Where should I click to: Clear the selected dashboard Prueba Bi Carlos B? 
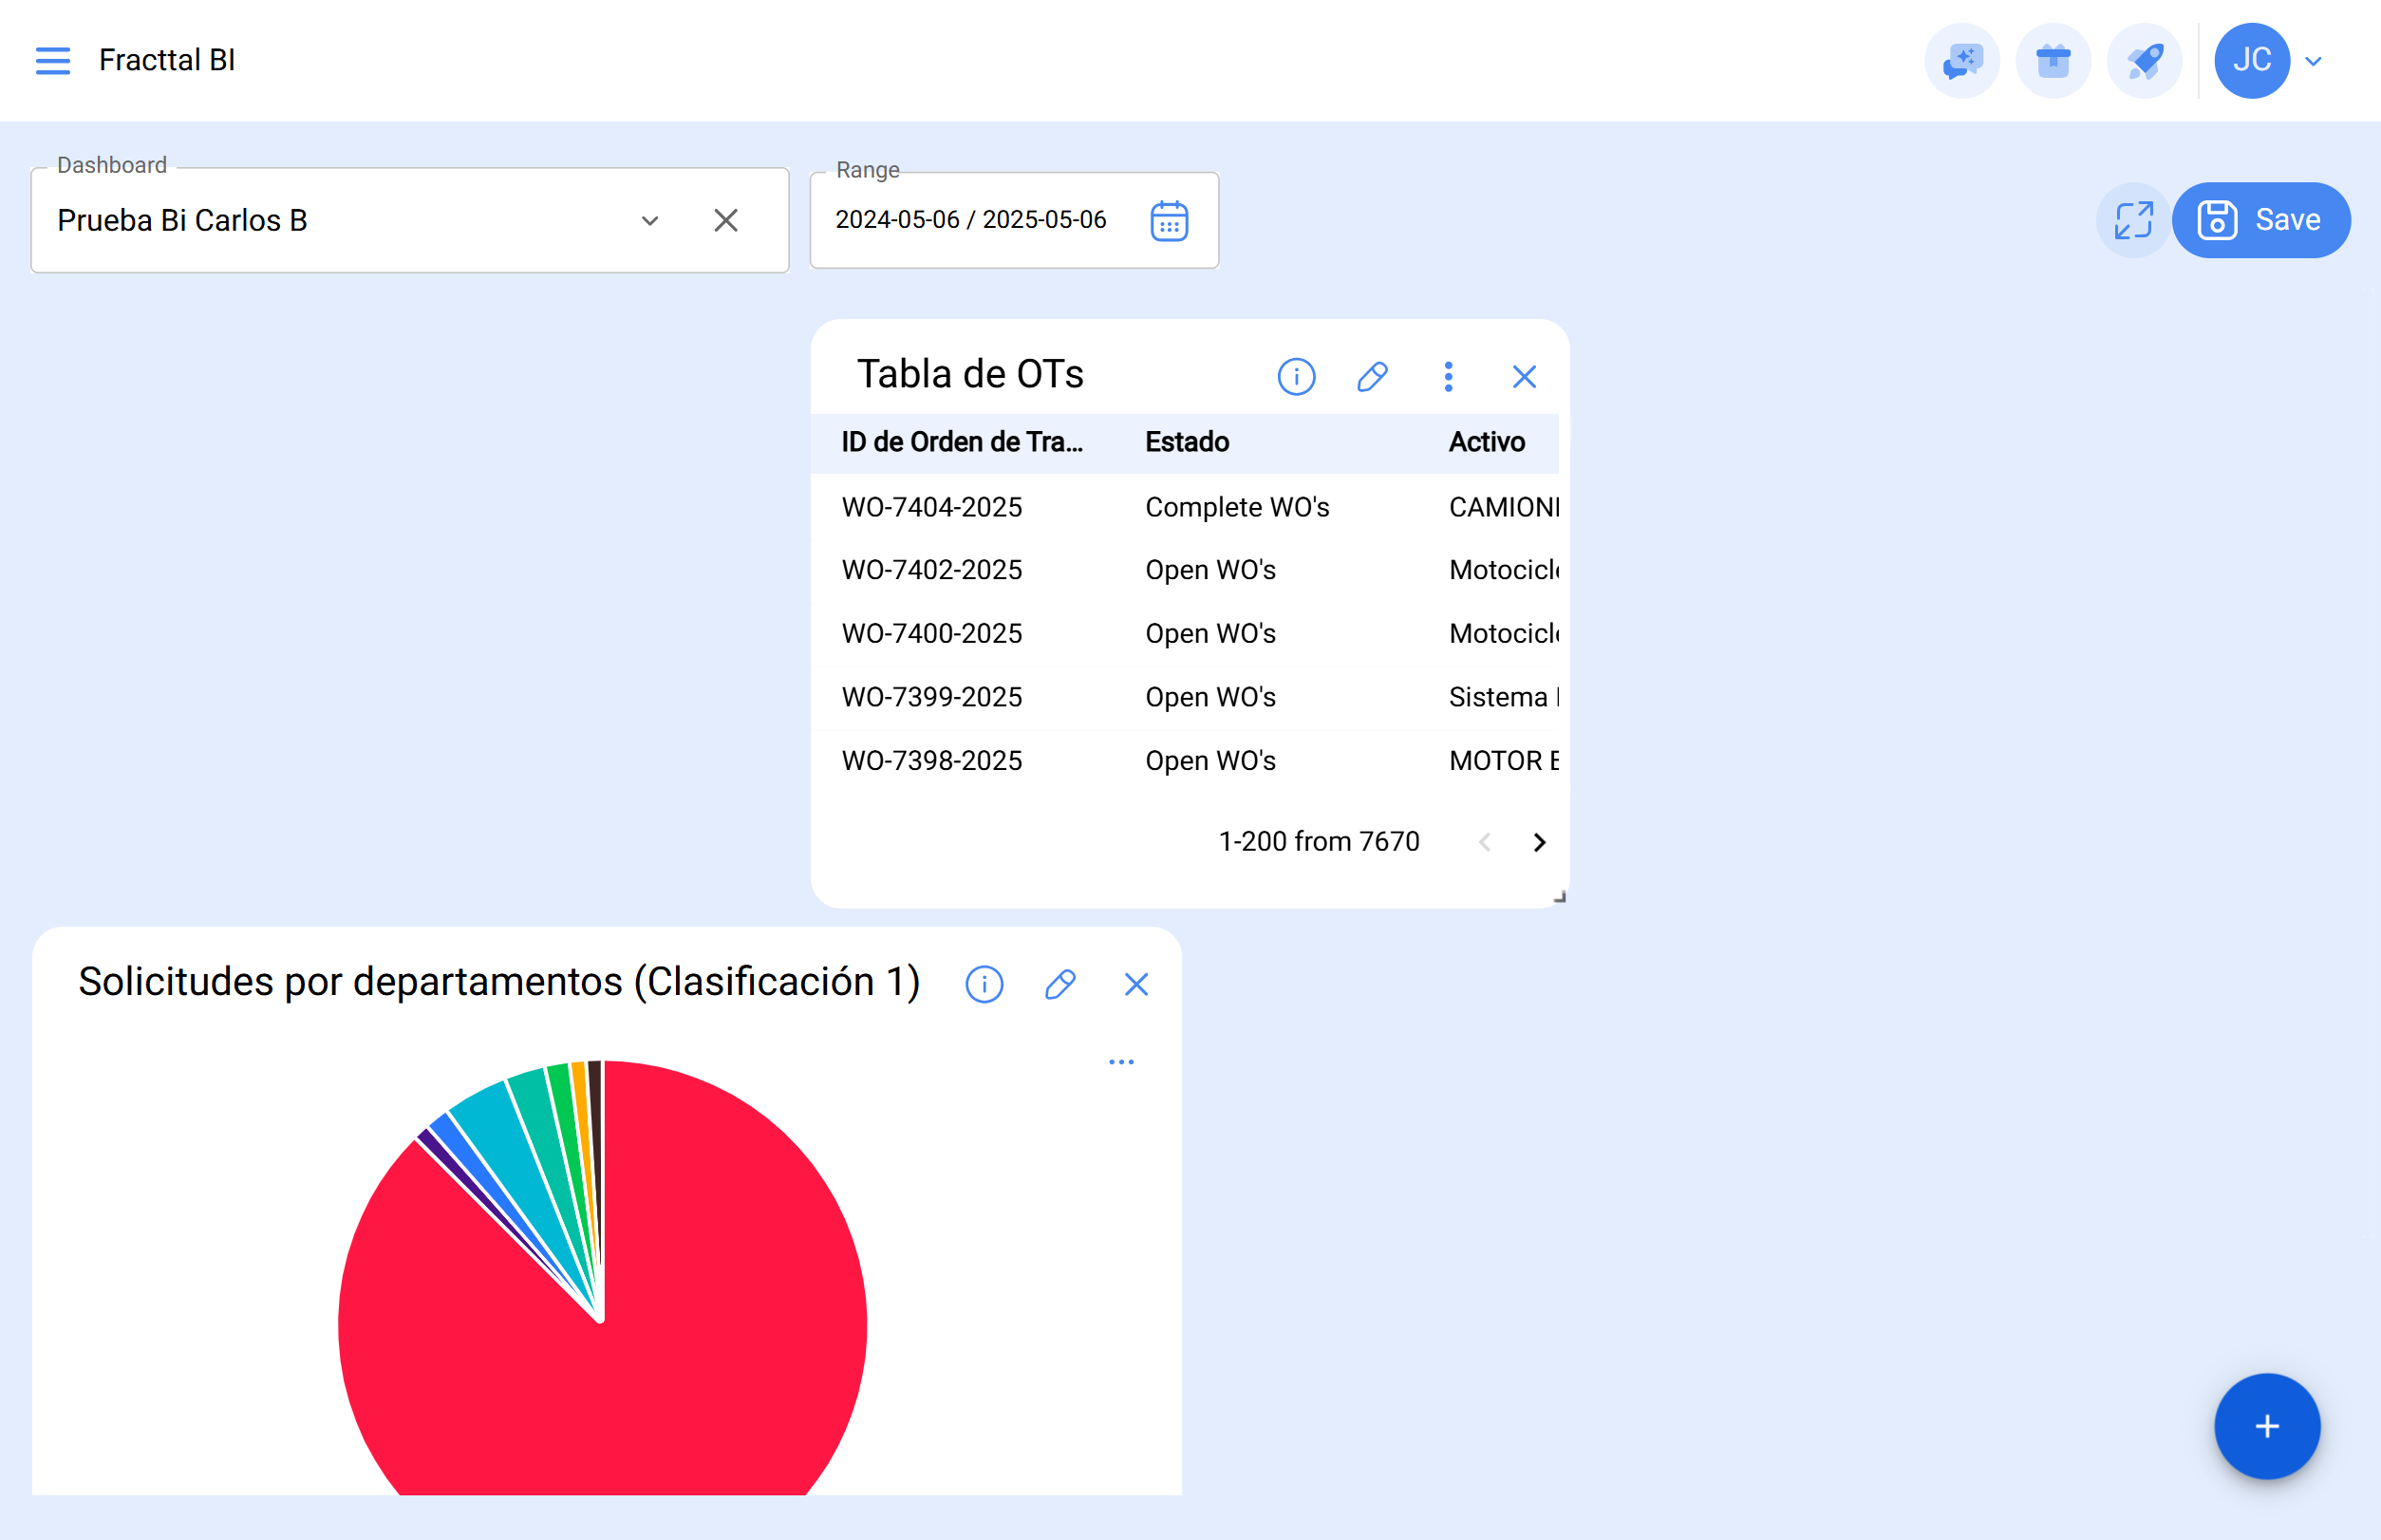726,221
